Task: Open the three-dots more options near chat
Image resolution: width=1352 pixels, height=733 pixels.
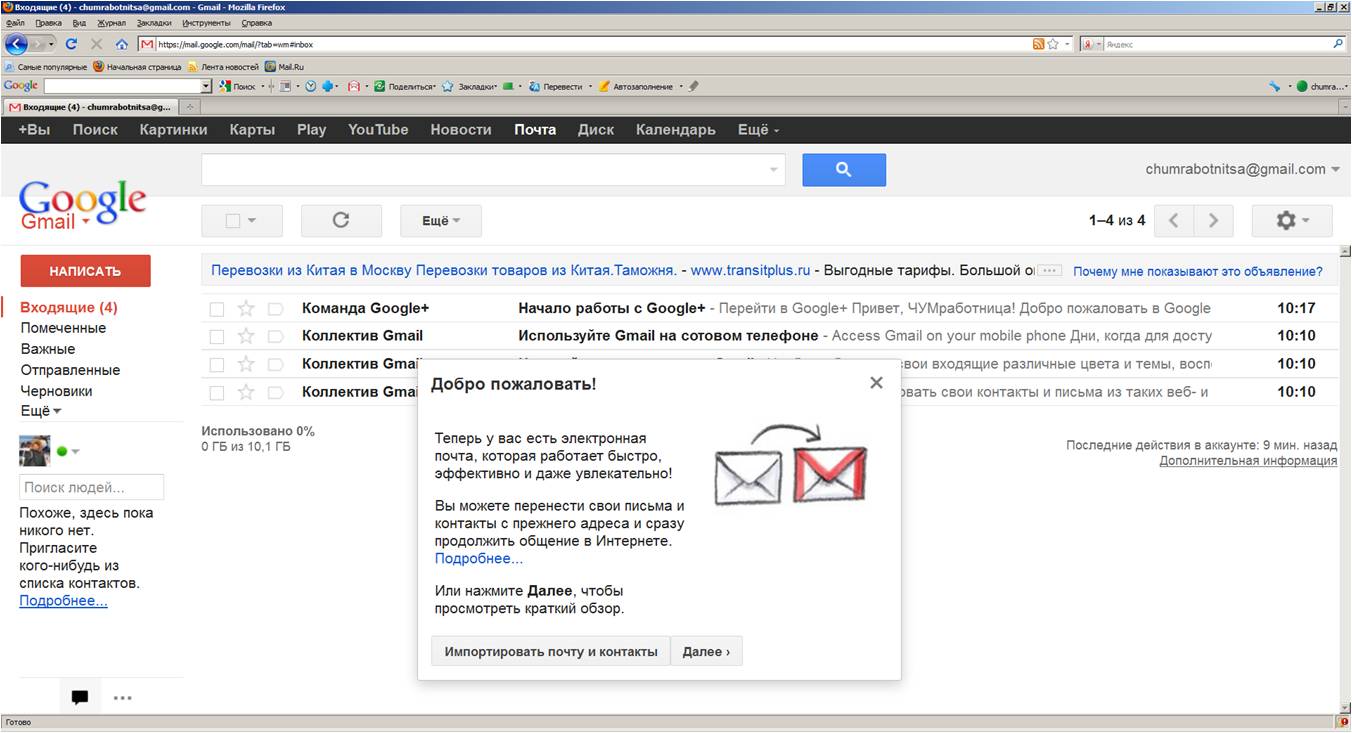Action: (123, 697)
